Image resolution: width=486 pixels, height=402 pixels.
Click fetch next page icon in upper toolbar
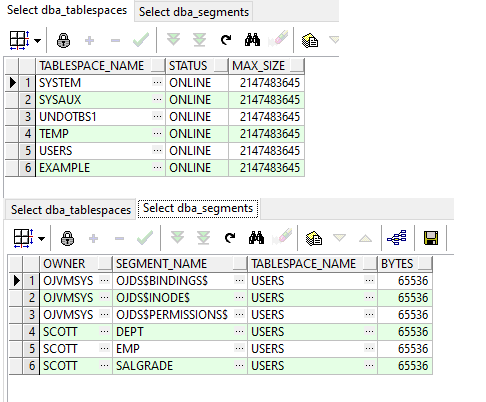173,40
